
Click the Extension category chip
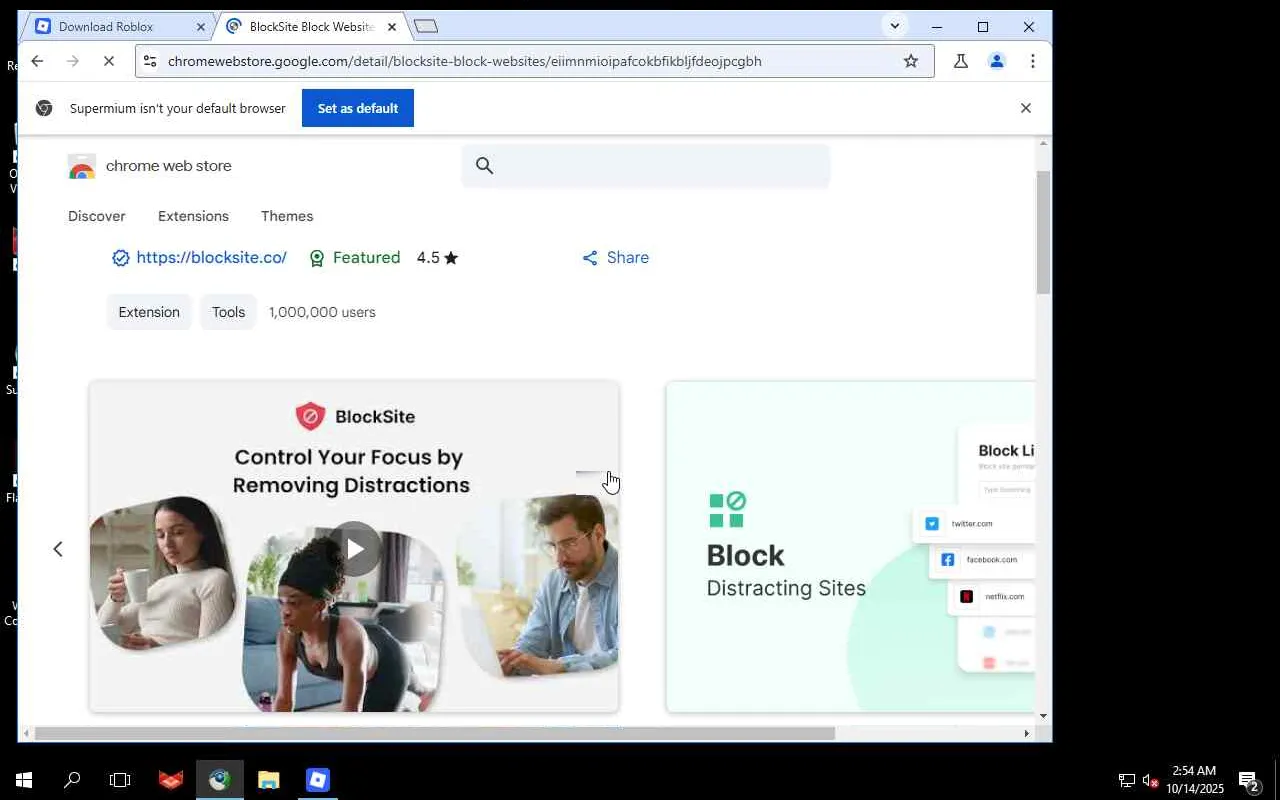[149, 312]
